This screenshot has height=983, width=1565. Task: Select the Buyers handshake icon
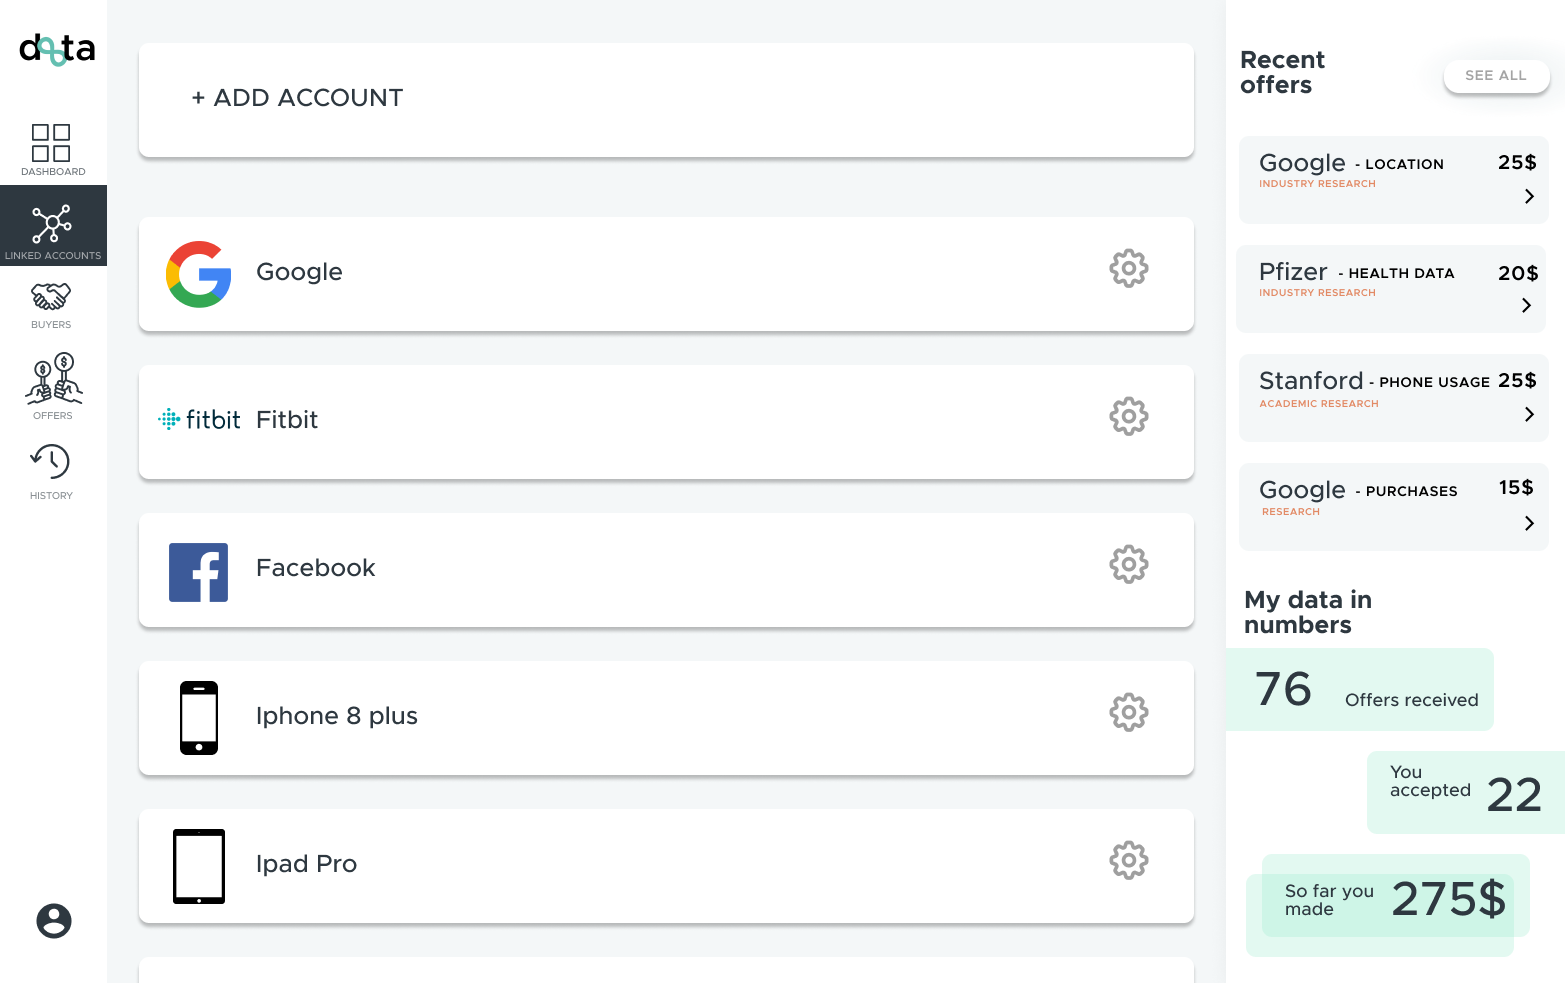pyautogui.click(x=51, y=296)
